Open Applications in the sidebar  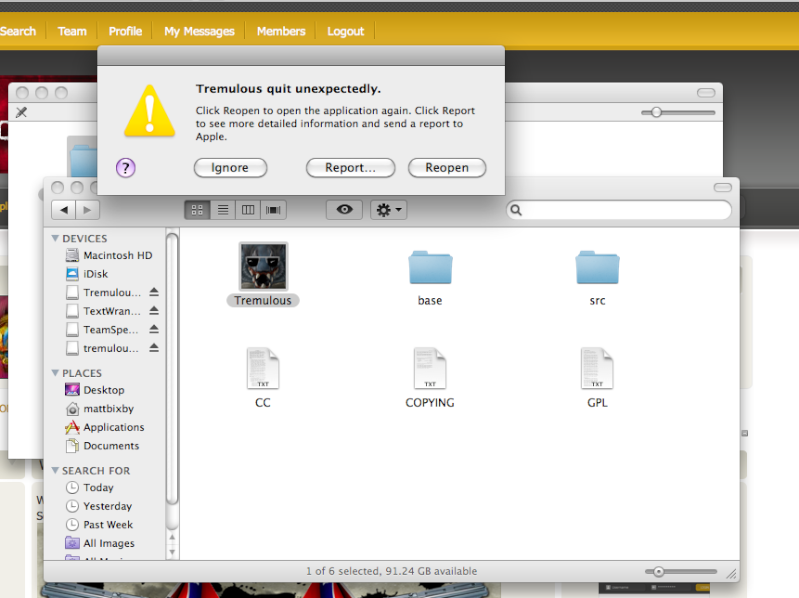[x=105, y=427]
